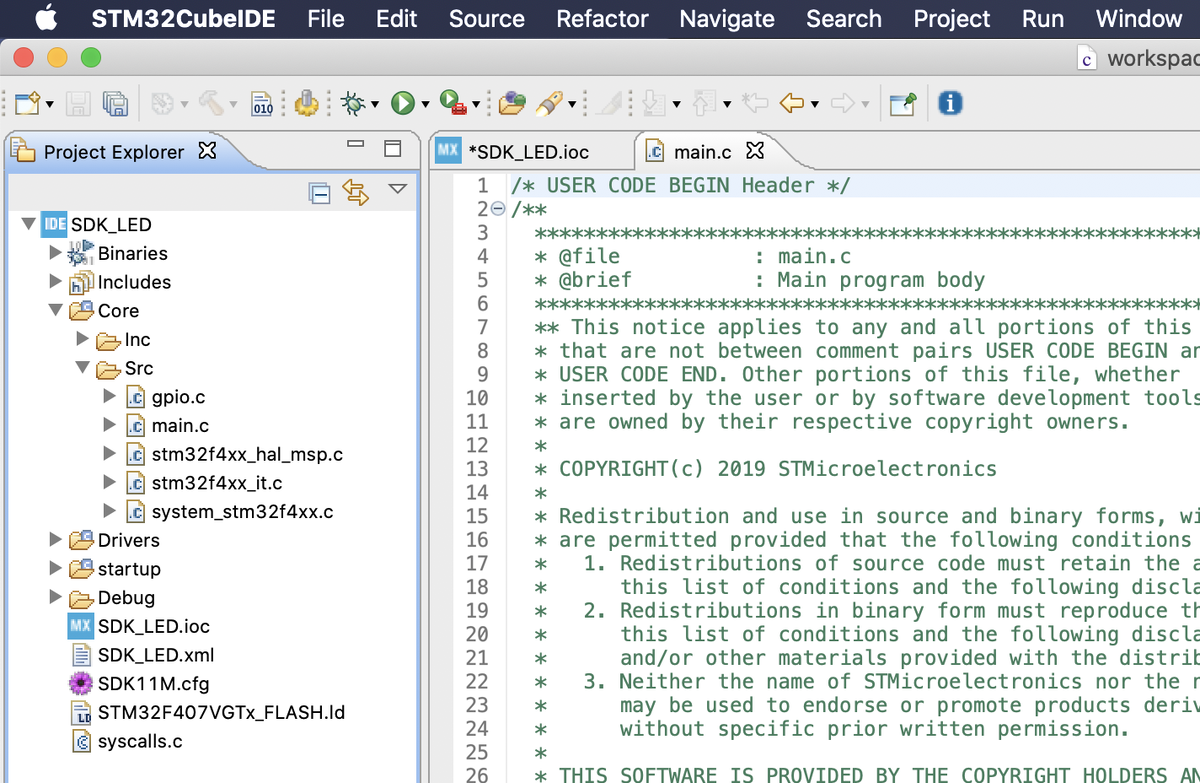Click the Next Annotation icon
This screenshot has height=783, width=1200.
point(653,103)
